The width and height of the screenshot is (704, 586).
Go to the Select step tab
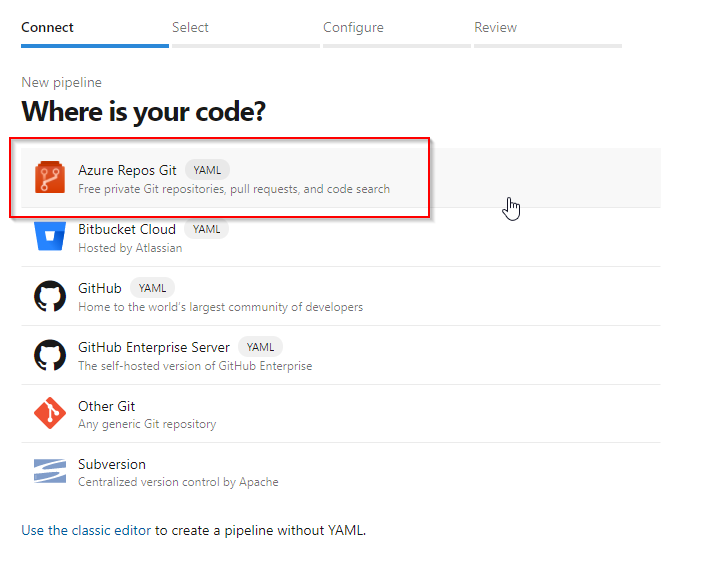(x=246, y=33)
